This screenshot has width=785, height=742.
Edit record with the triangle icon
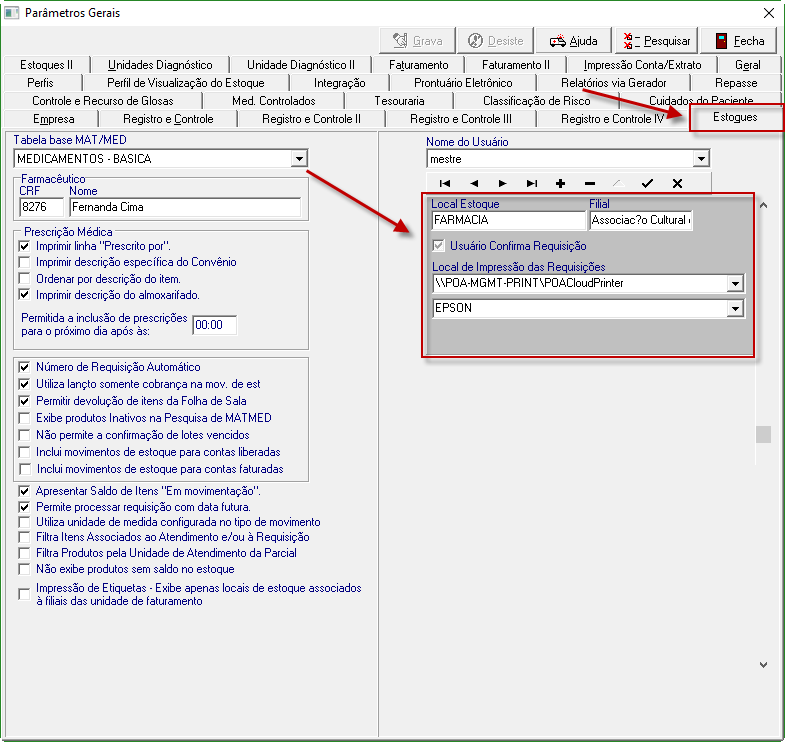(619, 183)
